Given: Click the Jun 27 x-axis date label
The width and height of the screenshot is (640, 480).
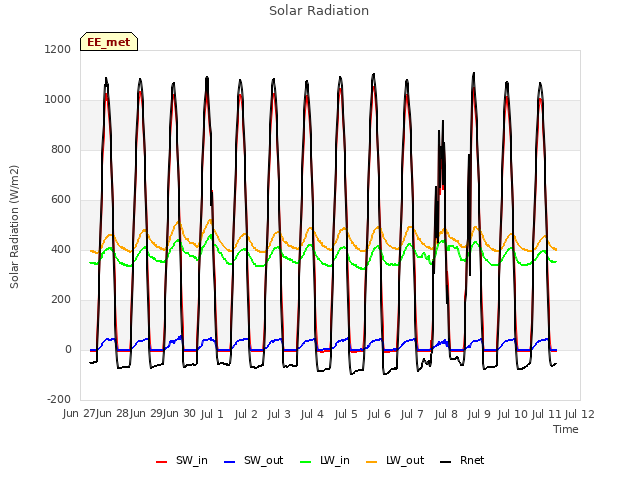Looking at the screenshot, I should 79,414.
